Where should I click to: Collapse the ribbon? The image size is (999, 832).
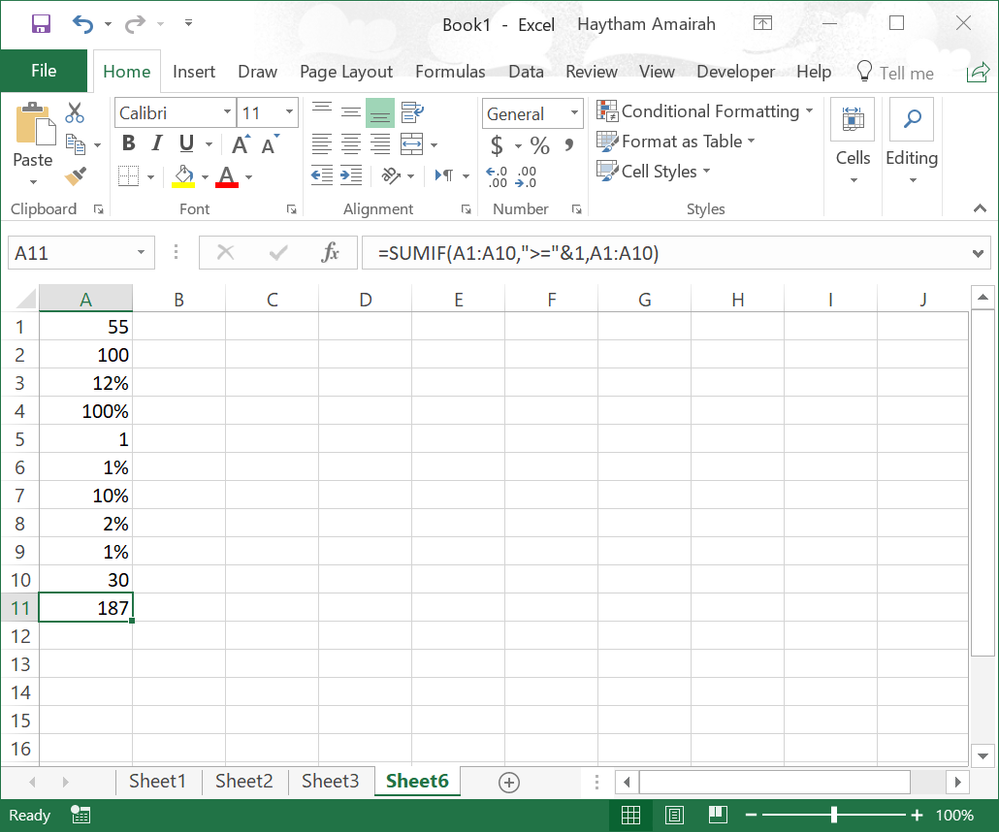coord(980,208)
